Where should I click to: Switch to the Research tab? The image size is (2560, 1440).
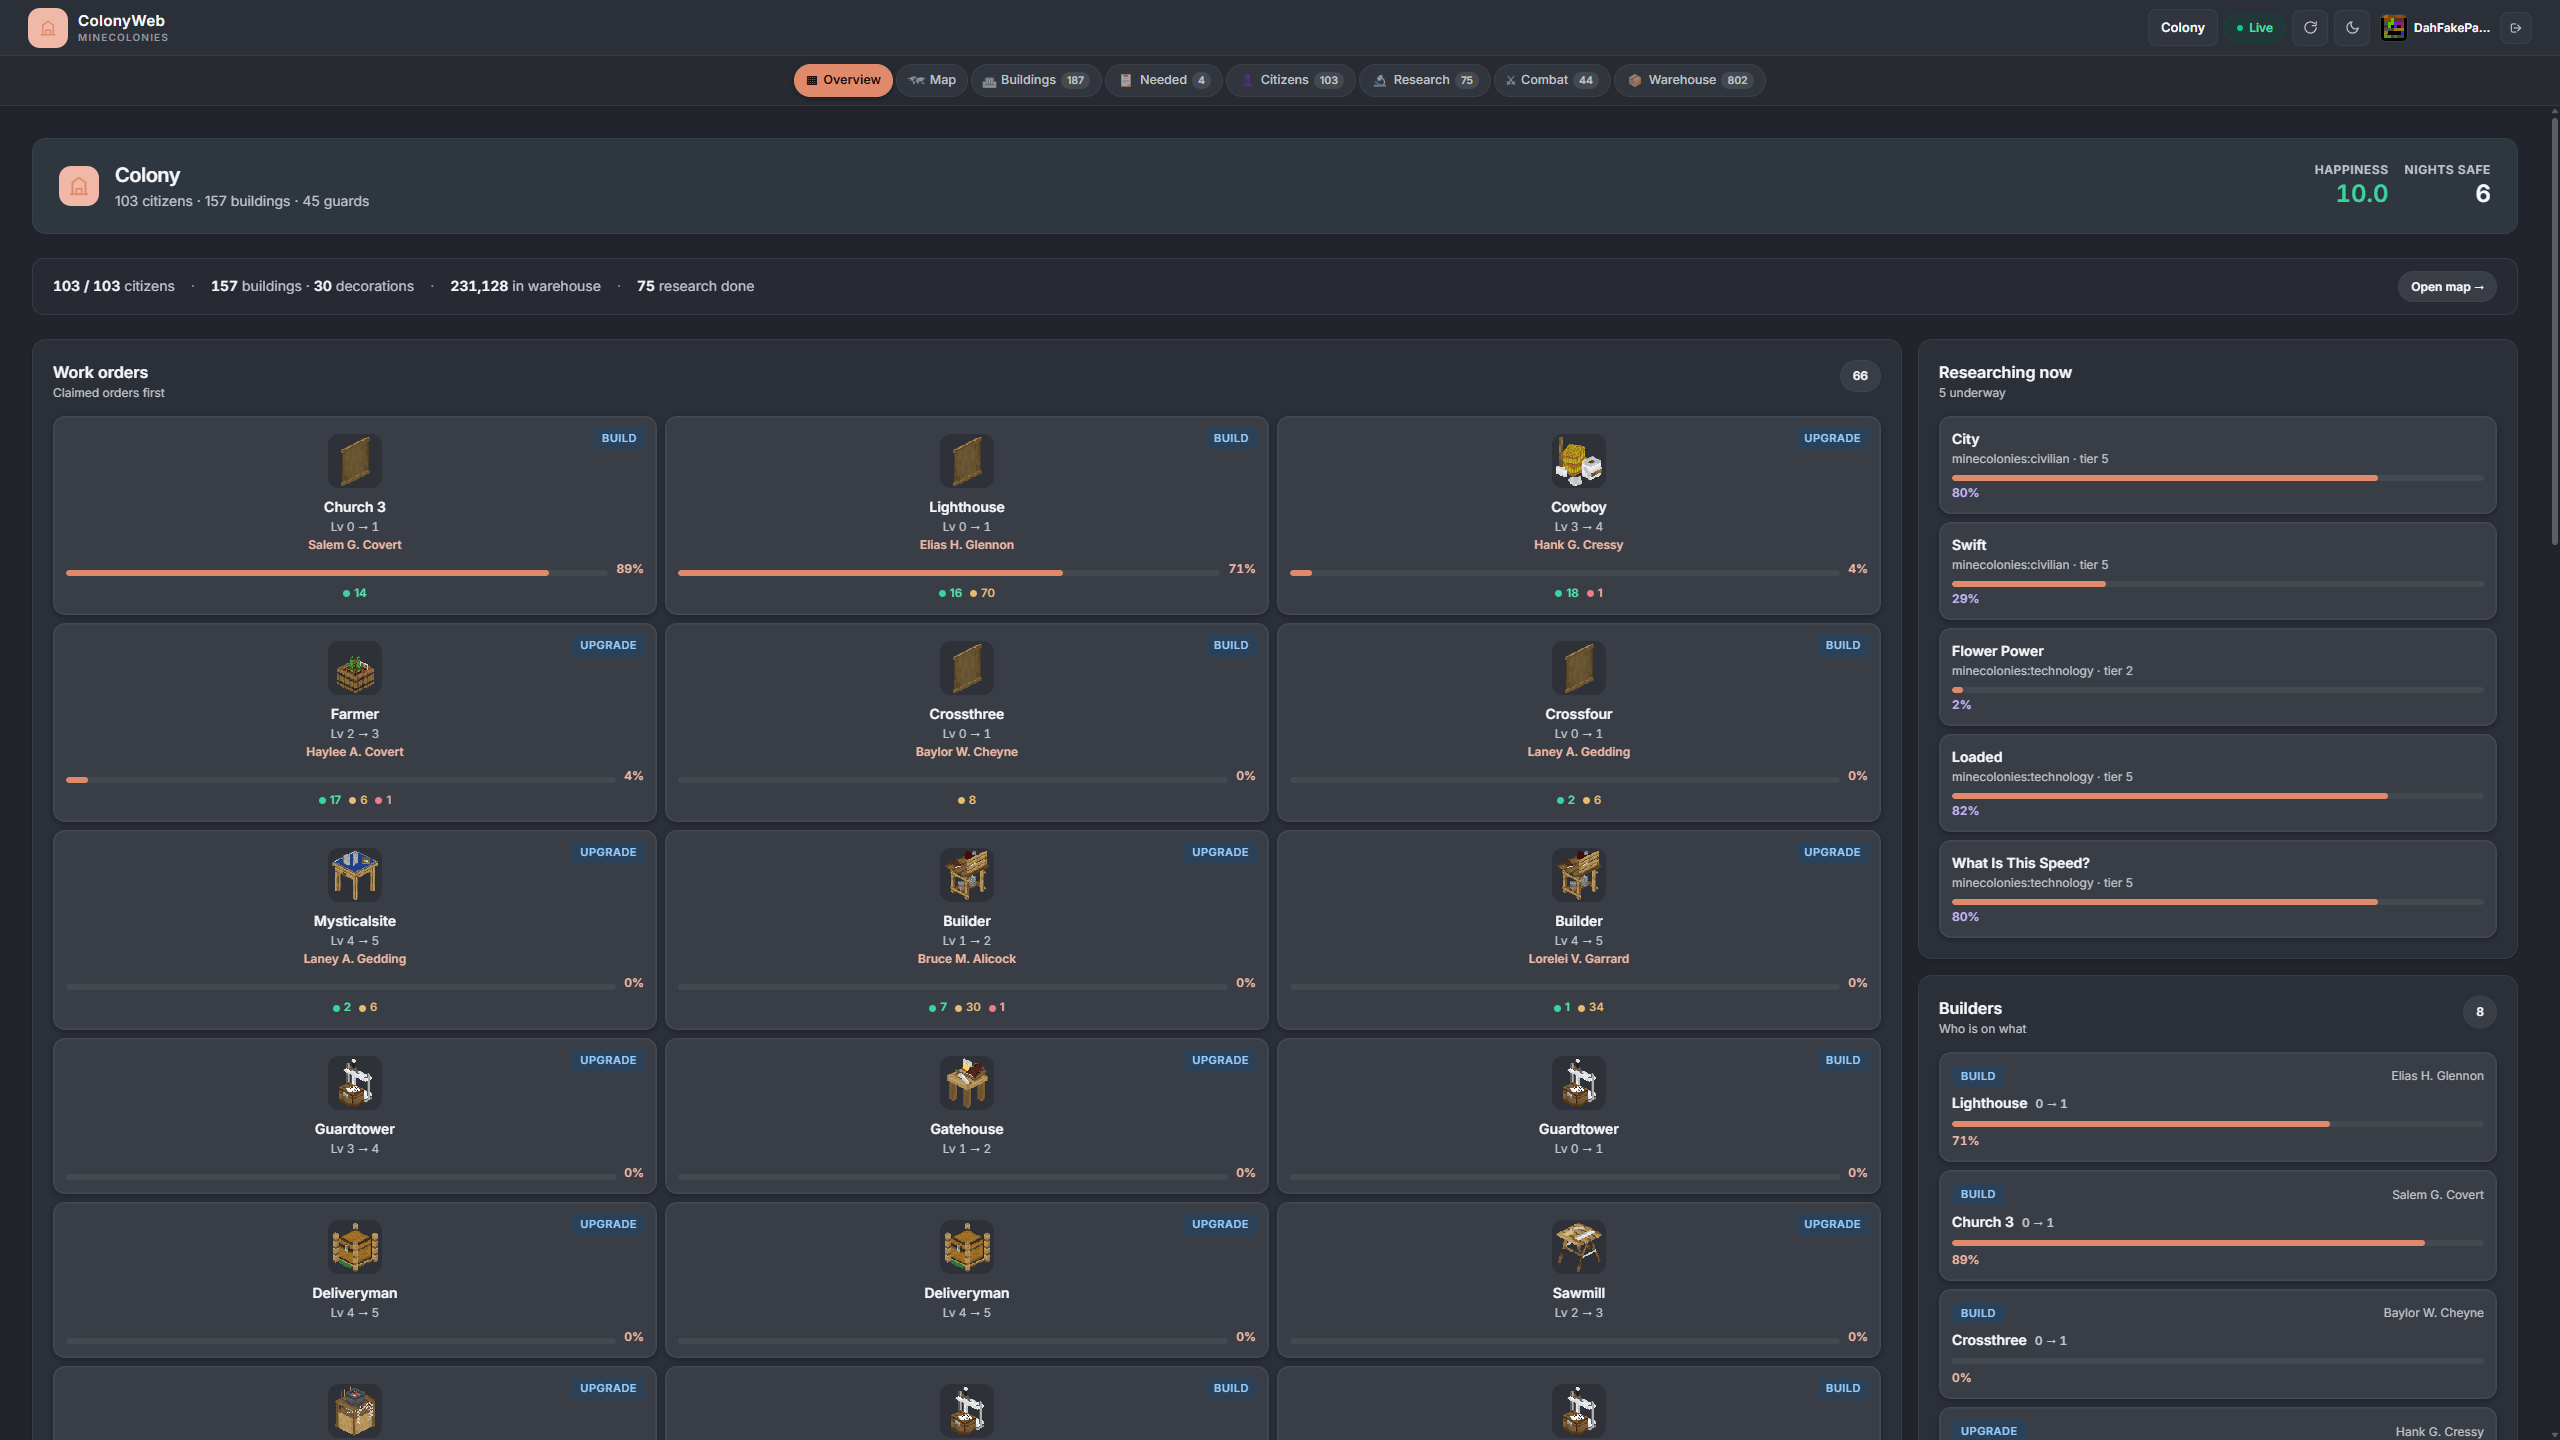coord(1424,80)
